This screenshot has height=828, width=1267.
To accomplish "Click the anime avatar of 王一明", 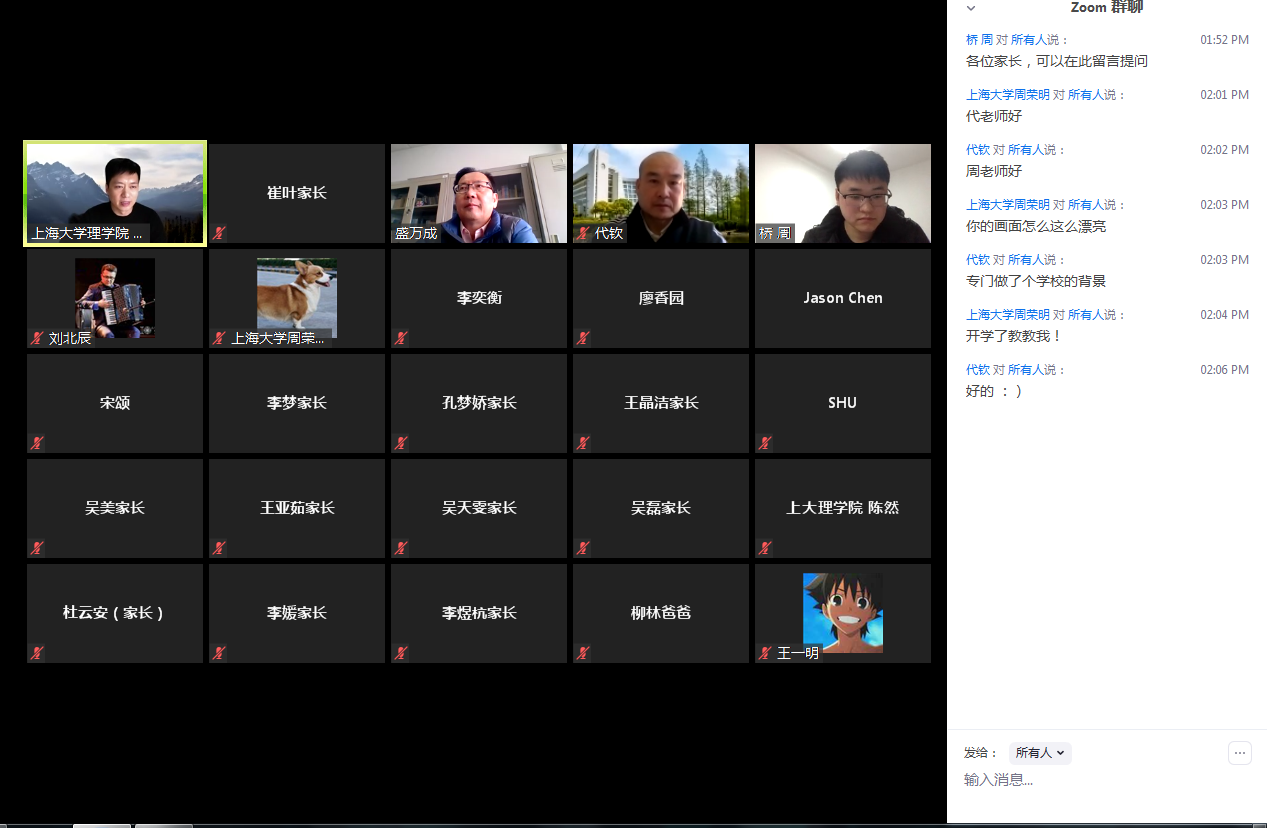I will (843, 612).
